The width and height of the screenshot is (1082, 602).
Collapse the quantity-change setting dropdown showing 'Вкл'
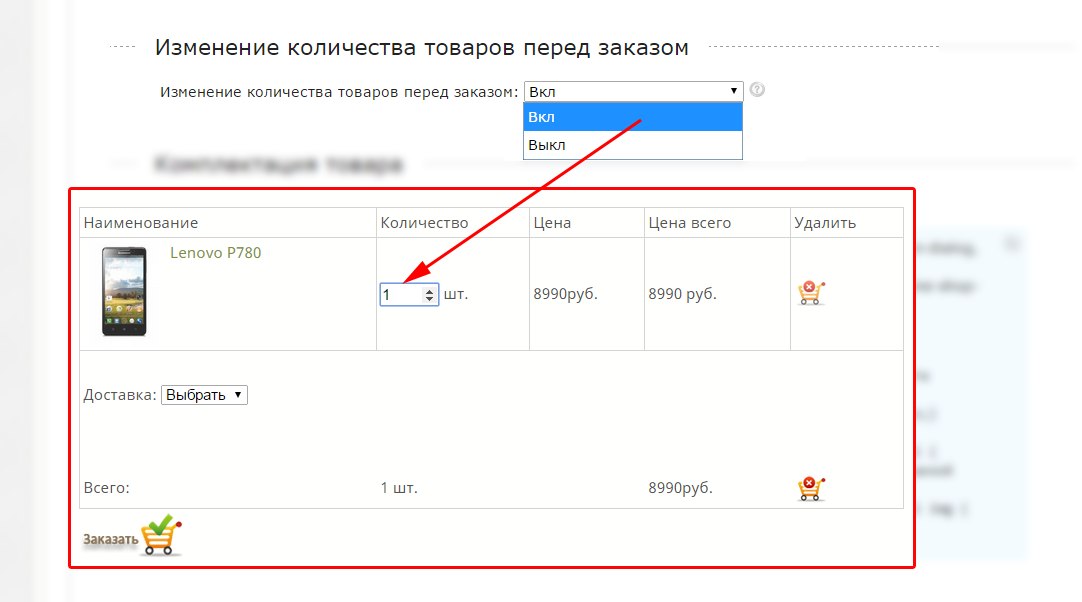[633, 91]
